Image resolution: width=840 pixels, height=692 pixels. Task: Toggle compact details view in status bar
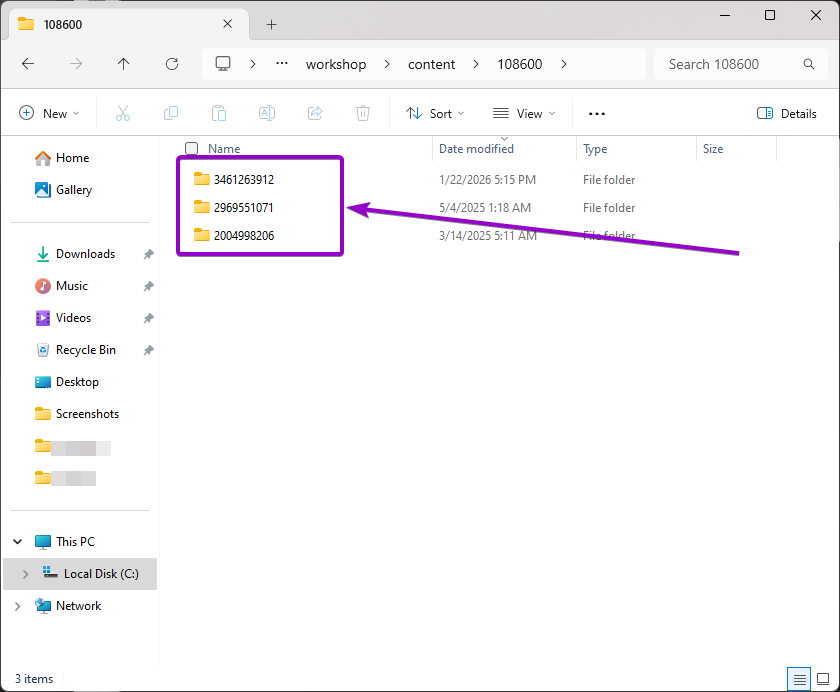tap(799, 679)
